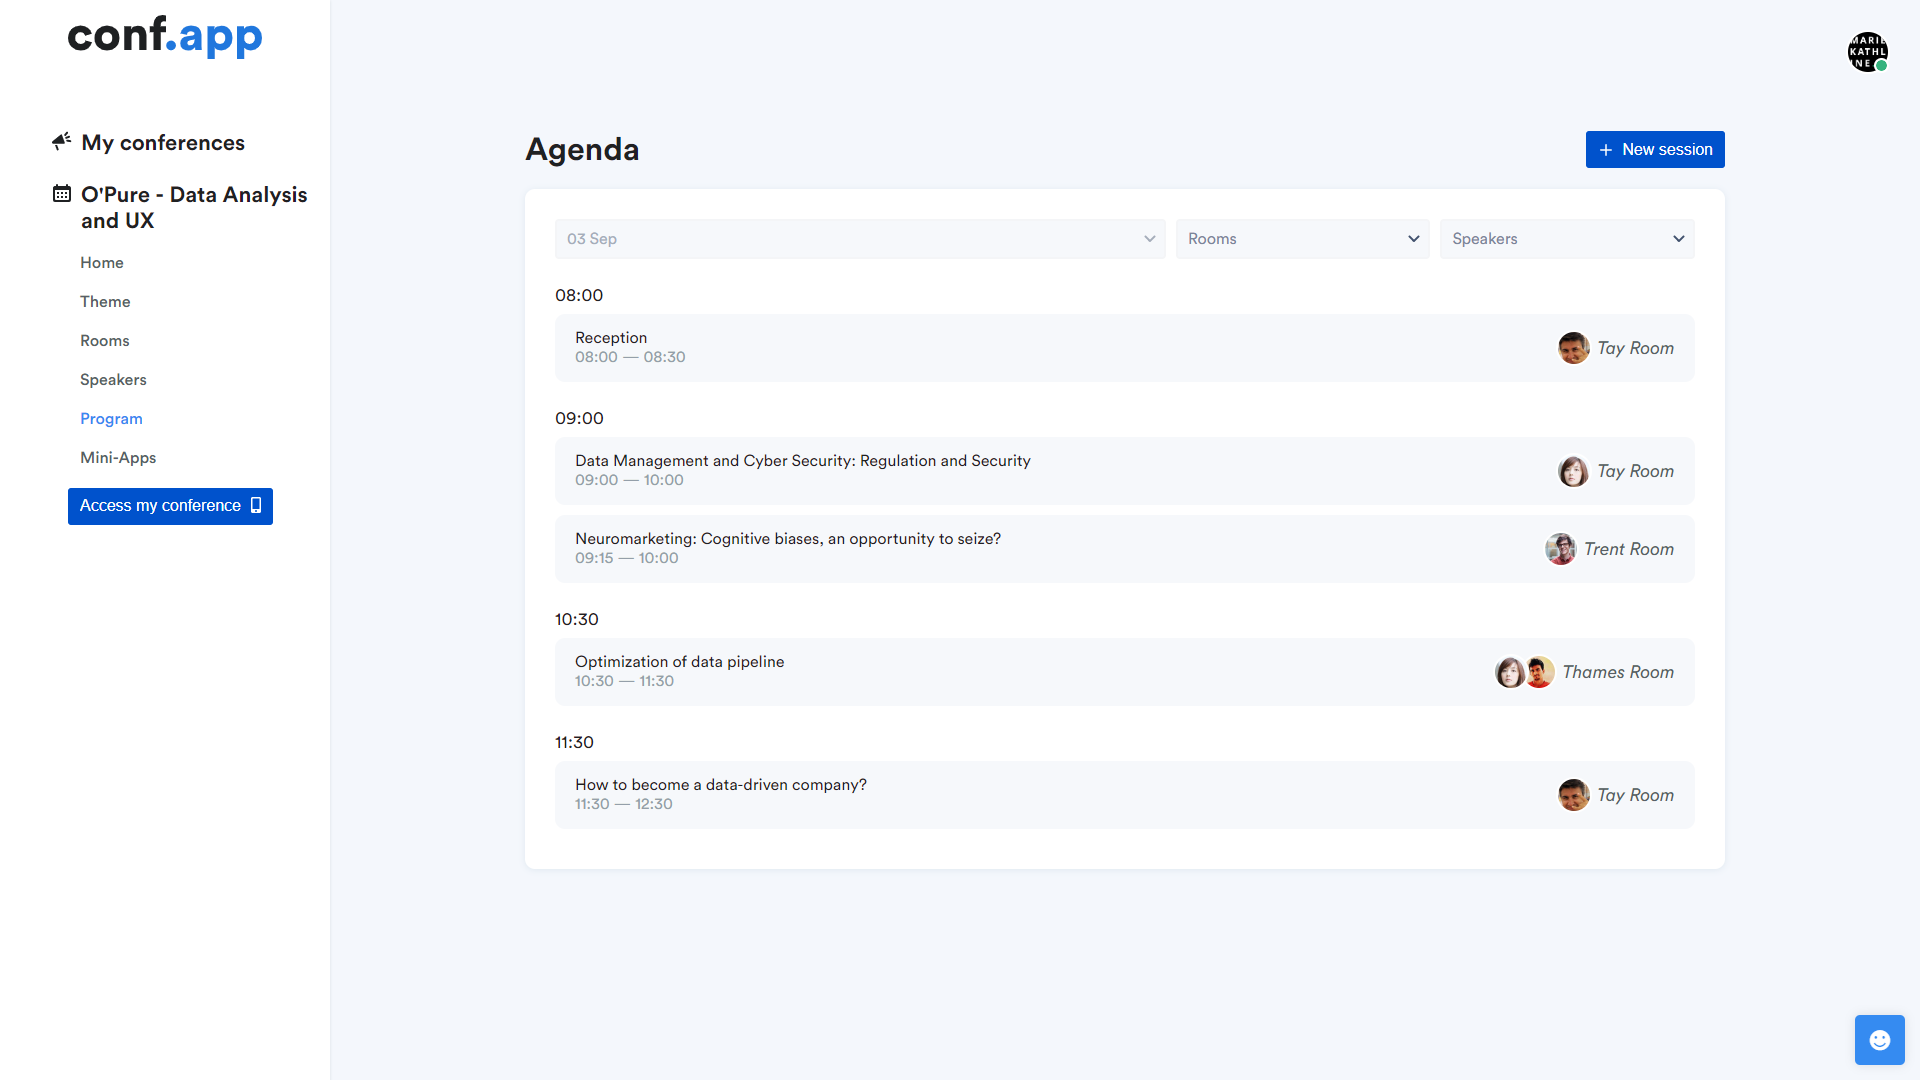The image size is (1920, 1080).
Task: Open the Speakers filter dropdown
Action: [x=1566, y=239]
